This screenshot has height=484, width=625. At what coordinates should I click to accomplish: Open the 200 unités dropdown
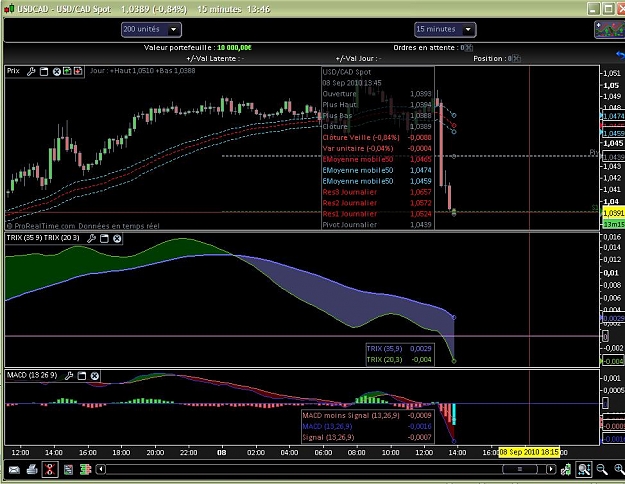[151, 30]
